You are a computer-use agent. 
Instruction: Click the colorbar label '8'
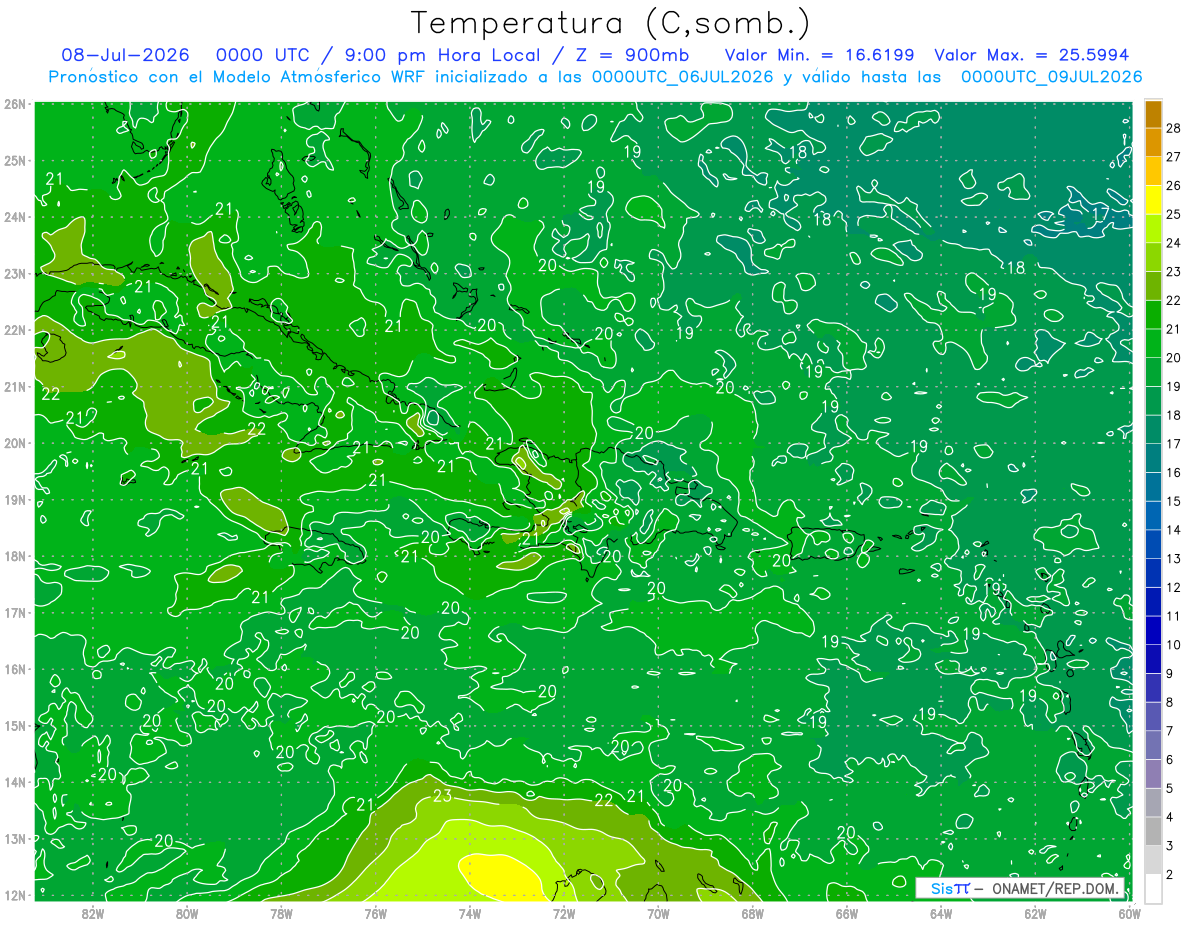tap(1169, 702)
